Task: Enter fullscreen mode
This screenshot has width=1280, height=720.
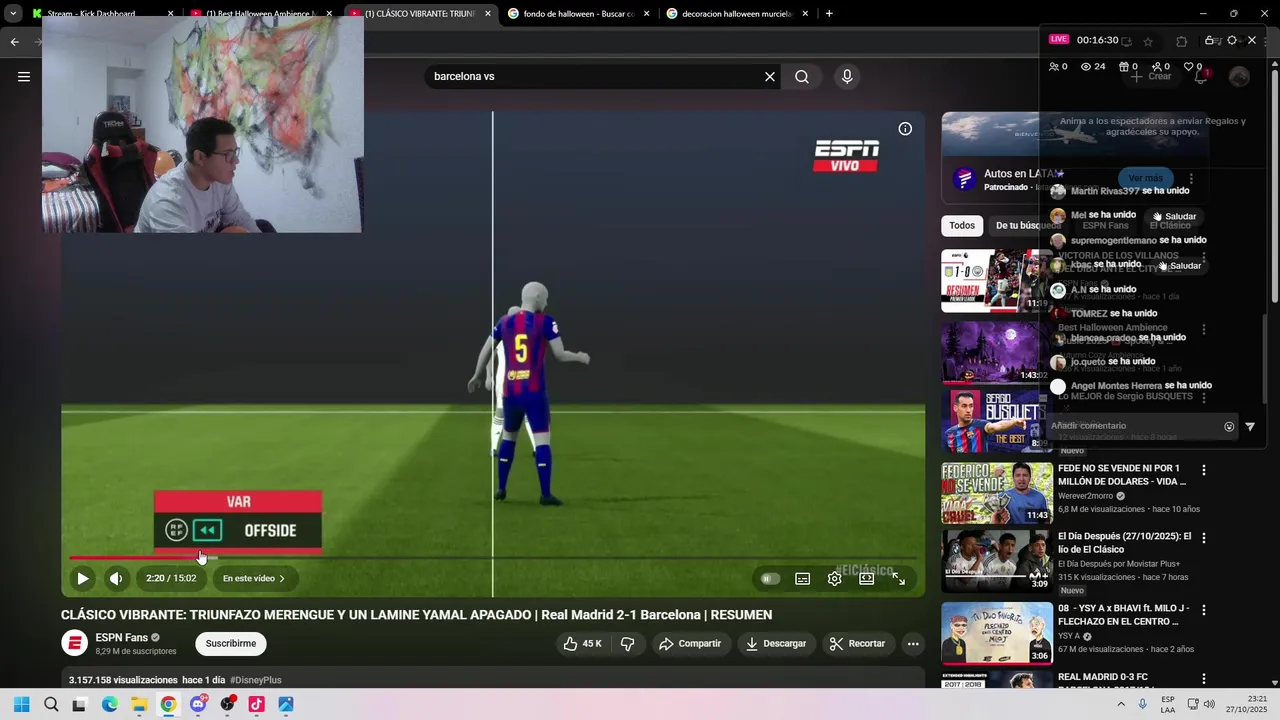Action: pyautogui.click(x=898, y=578)
